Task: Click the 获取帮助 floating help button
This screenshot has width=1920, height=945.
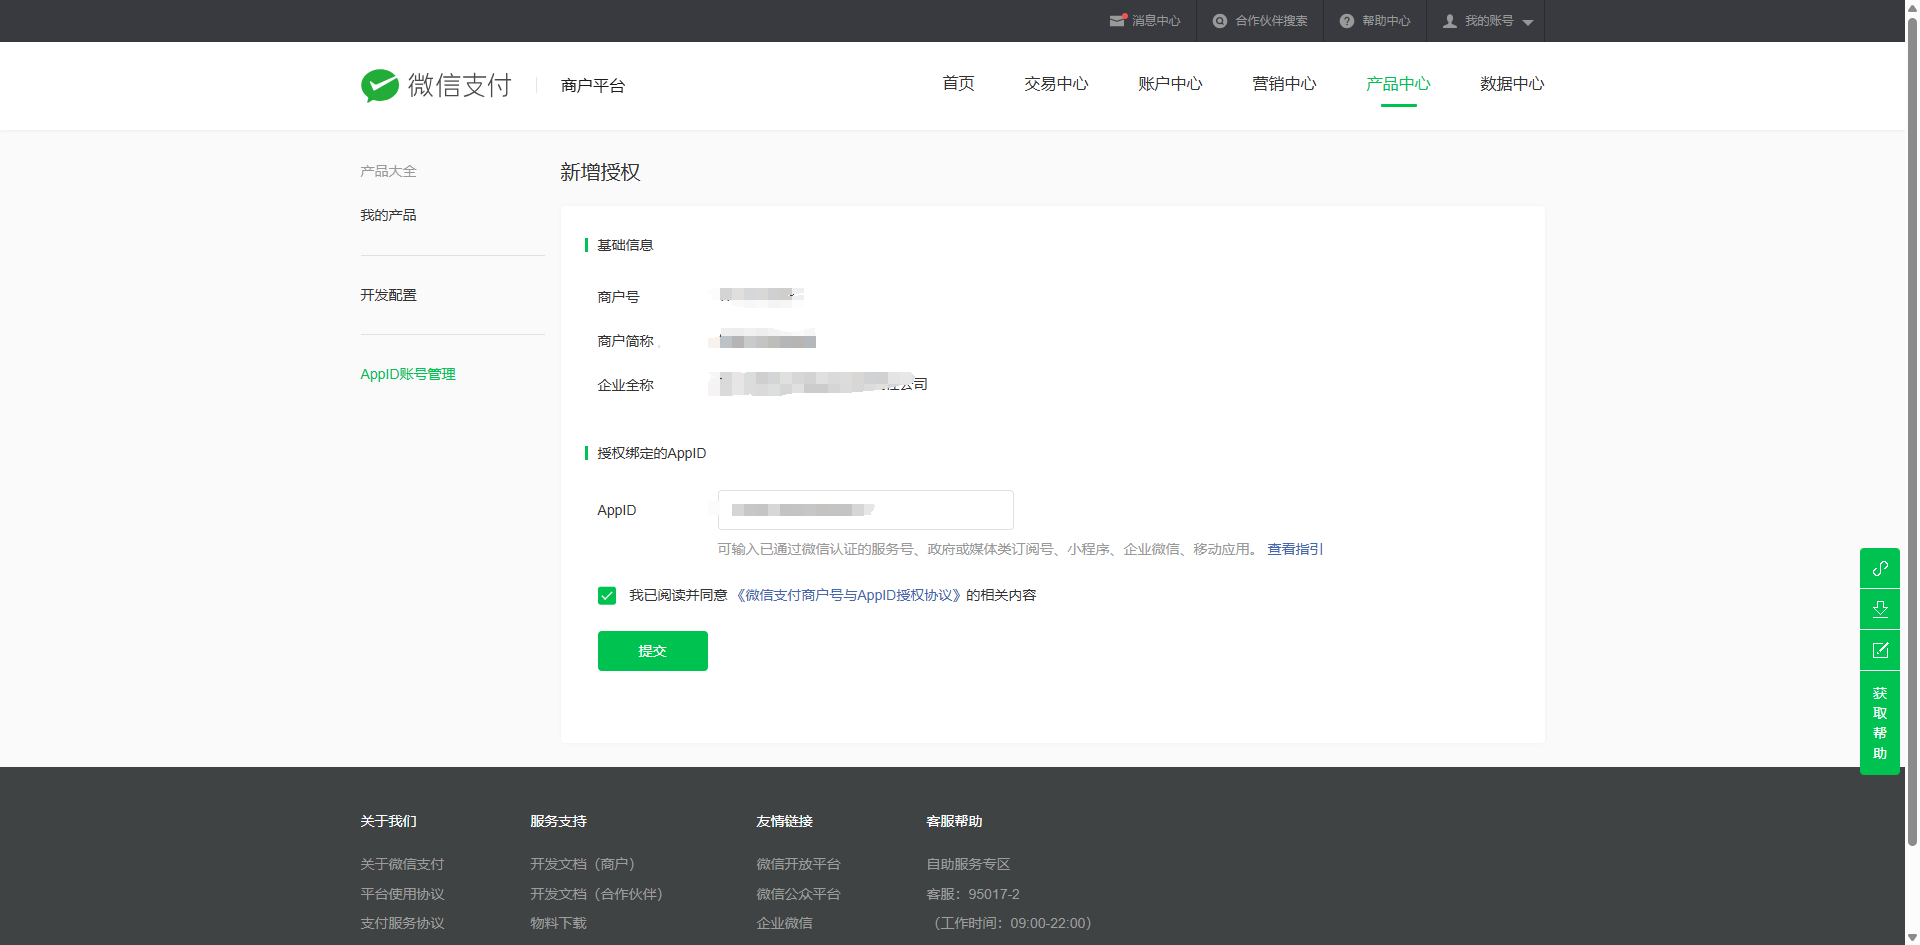Action: tap(1879, 723)
